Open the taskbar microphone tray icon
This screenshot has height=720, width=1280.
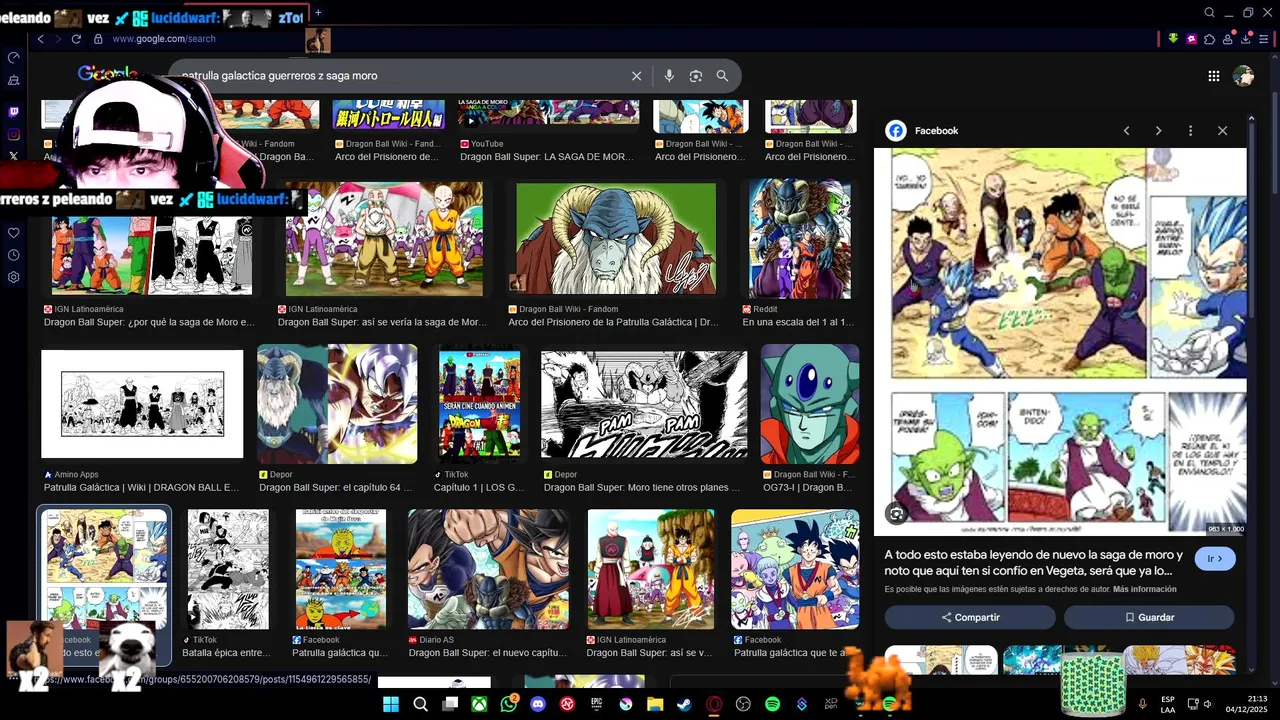tap(1142, 704)
